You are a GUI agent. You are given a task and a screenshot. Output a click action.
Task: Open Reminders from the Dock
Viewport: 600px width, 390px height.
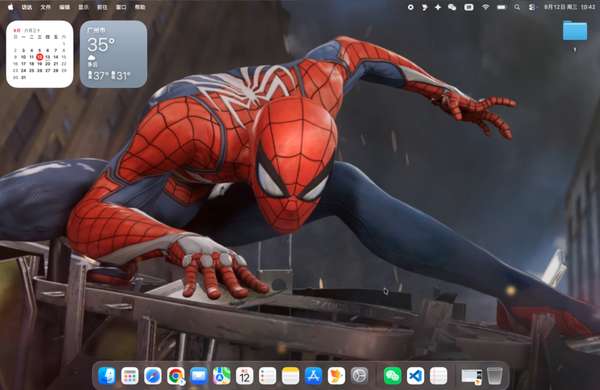point(267,375)
